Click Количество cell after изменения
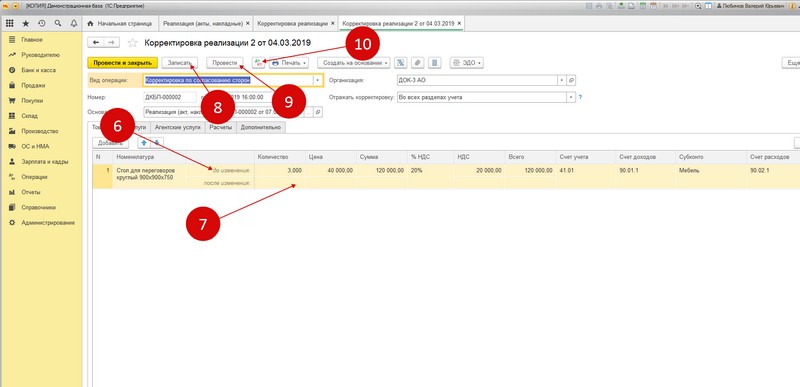The height and width of the screenshot is (387, 800). [280, 183]
